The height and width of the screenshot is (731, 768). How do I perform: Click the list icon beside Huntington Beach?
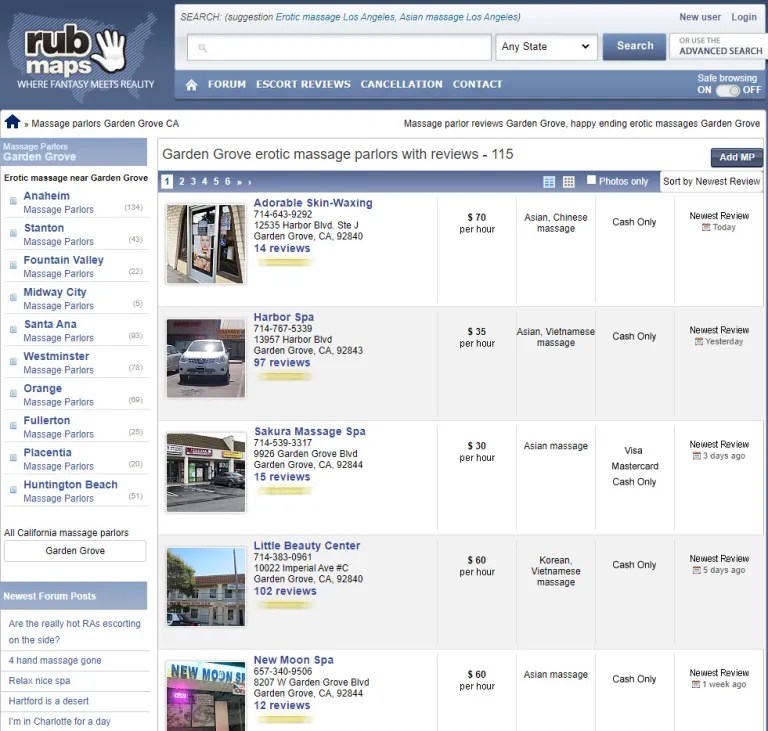click(13, 490)
